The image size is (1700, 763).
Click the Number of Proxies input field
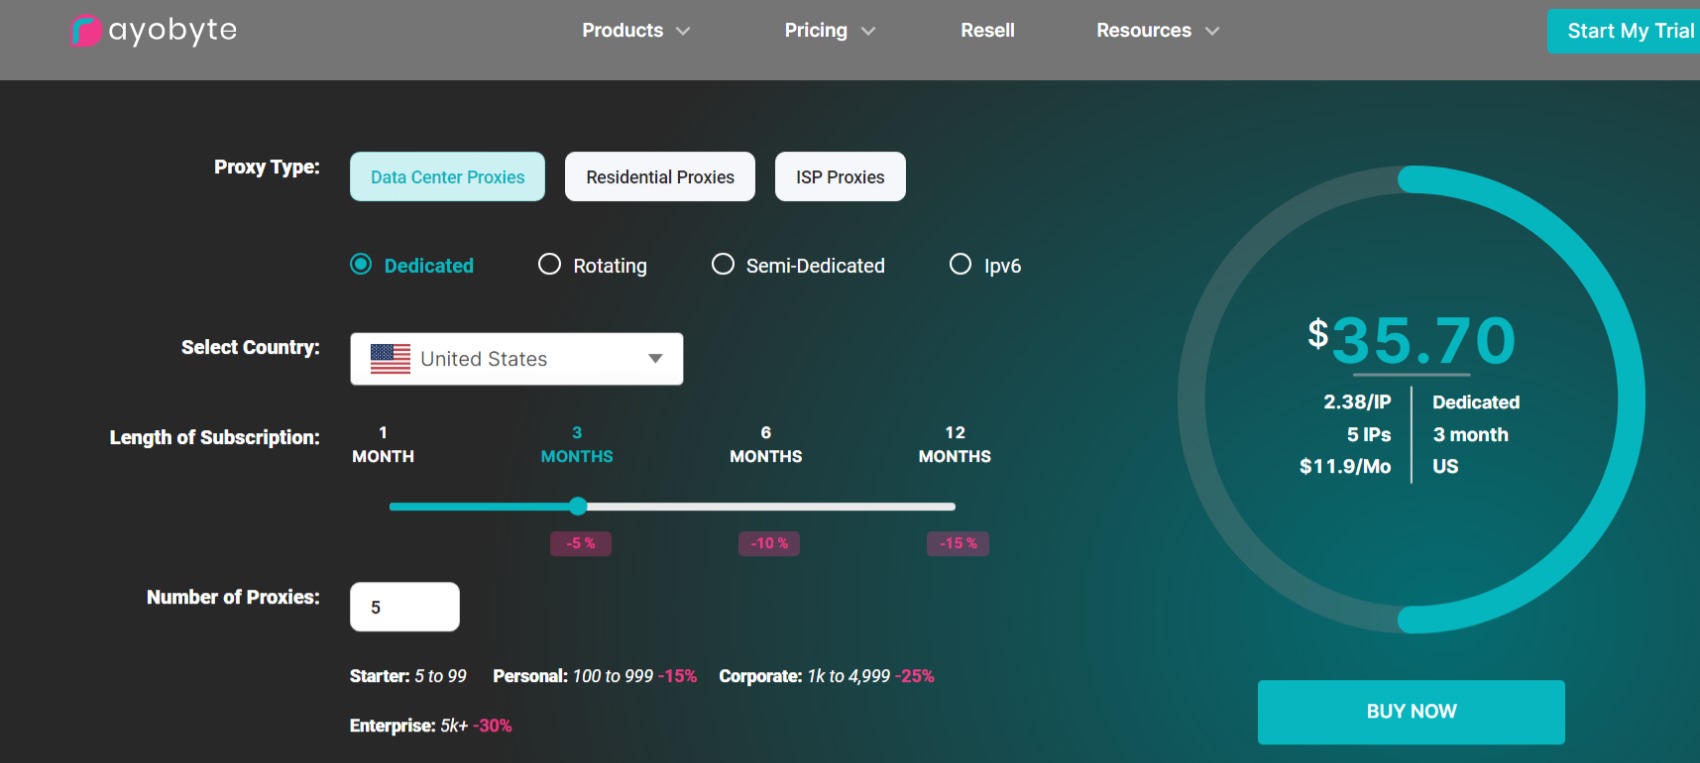(405, 607)
